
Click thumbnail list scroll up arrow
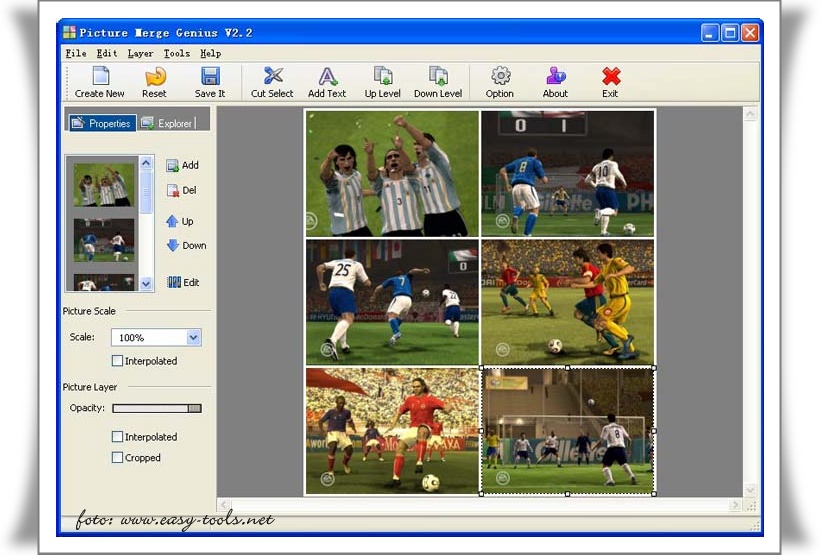tap(146, 163)
